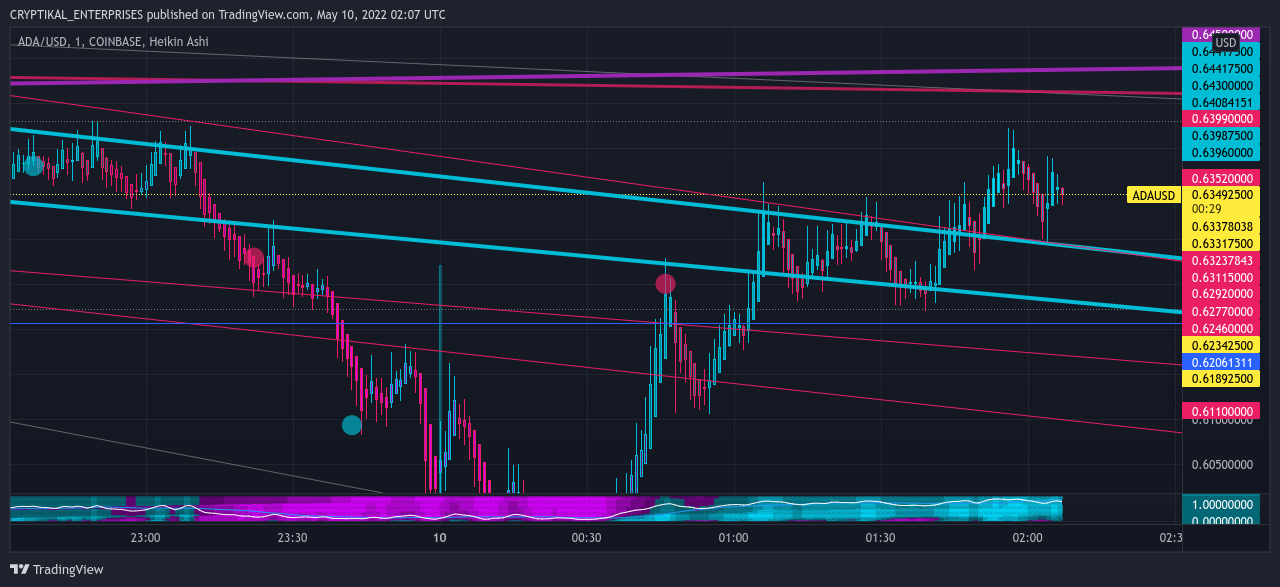1280x587 pixels.
Task: Select the 0.63115000 pink price label
Action: [x=1223, y=277]
